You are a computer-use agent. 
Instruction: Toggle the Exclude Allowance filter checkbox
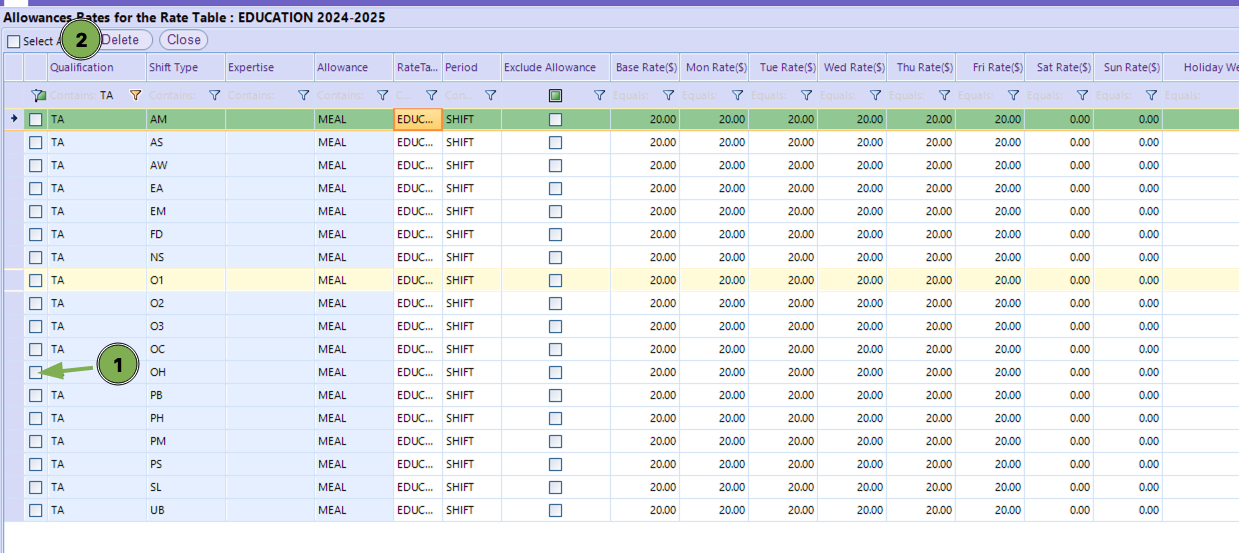click(x=555, y=96)
